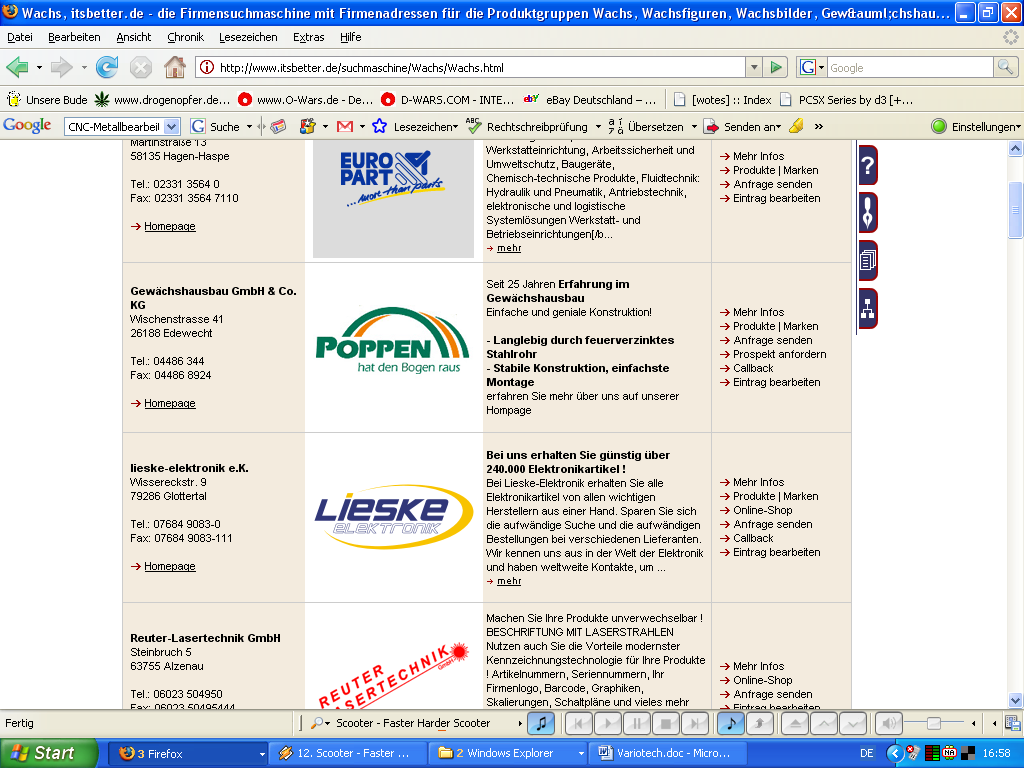Open the Ansicht menu

point(133,37)
